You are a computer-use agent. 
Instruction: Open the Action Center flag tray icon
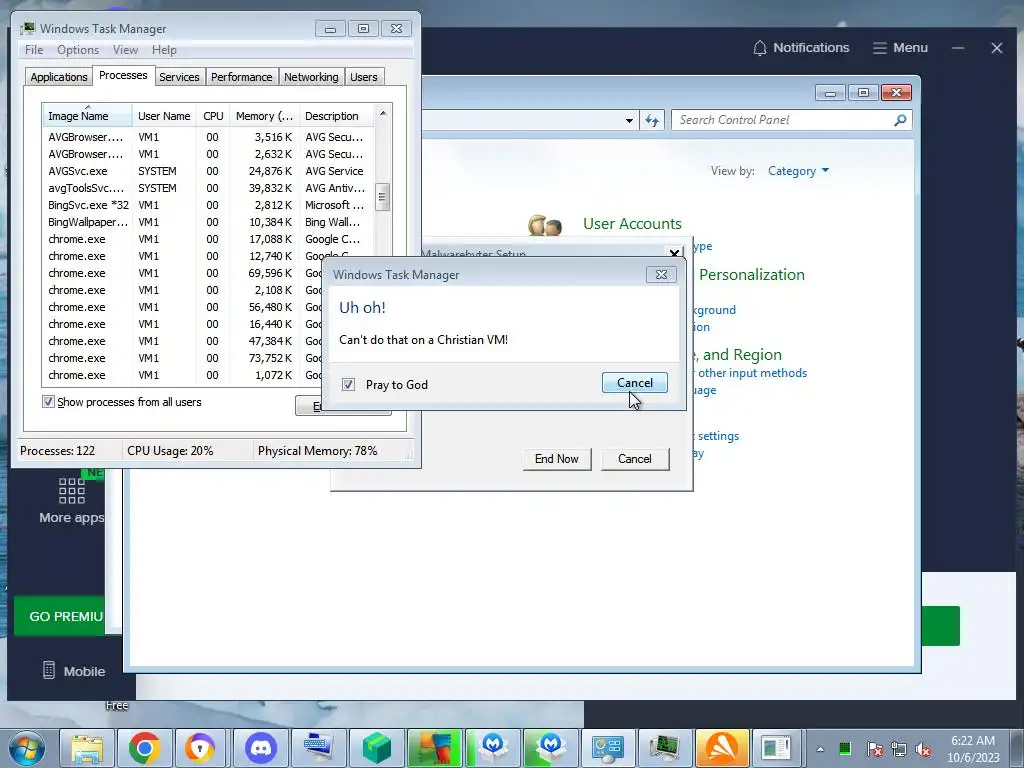pyautogui.click(x=875, y=748)
